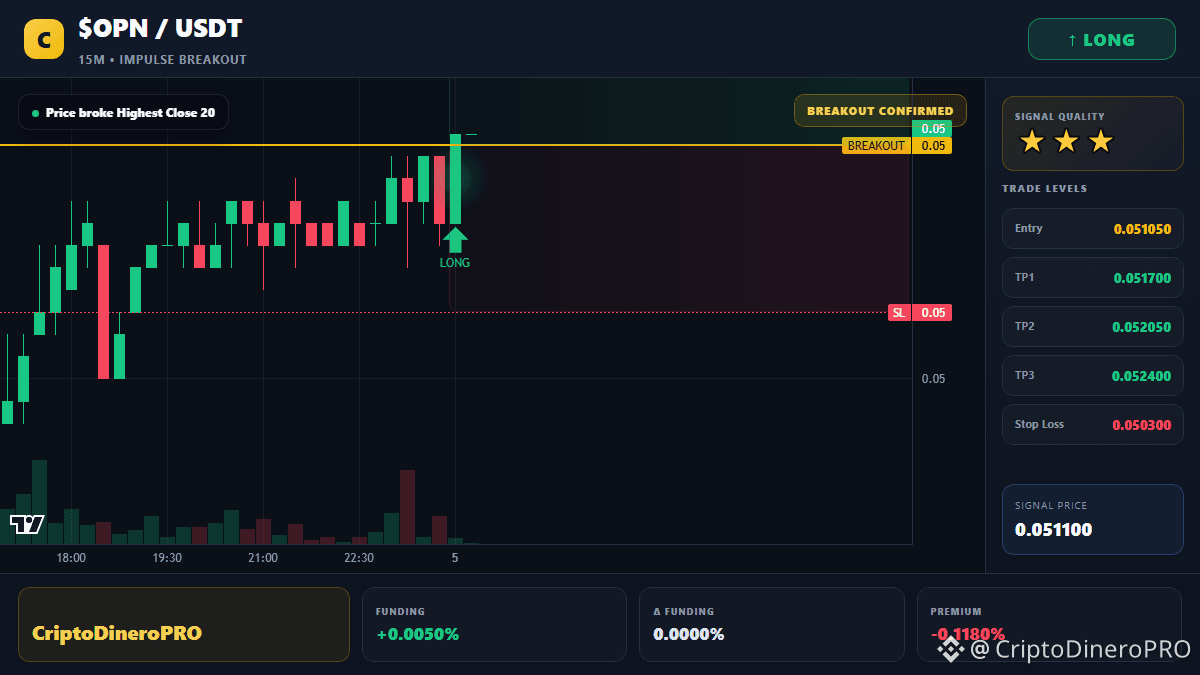Click the first signal quality star
Screen dimensions: 1200x675
[1032, 142]
